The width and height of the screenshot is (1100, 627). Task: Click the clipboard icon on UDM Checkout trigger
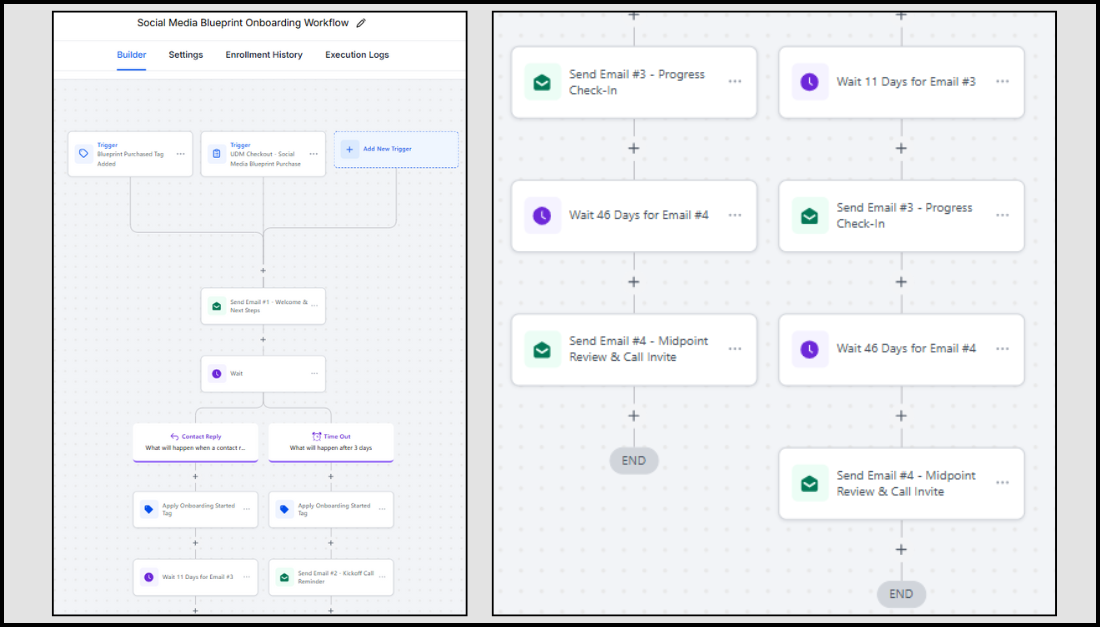coord(216,153)
